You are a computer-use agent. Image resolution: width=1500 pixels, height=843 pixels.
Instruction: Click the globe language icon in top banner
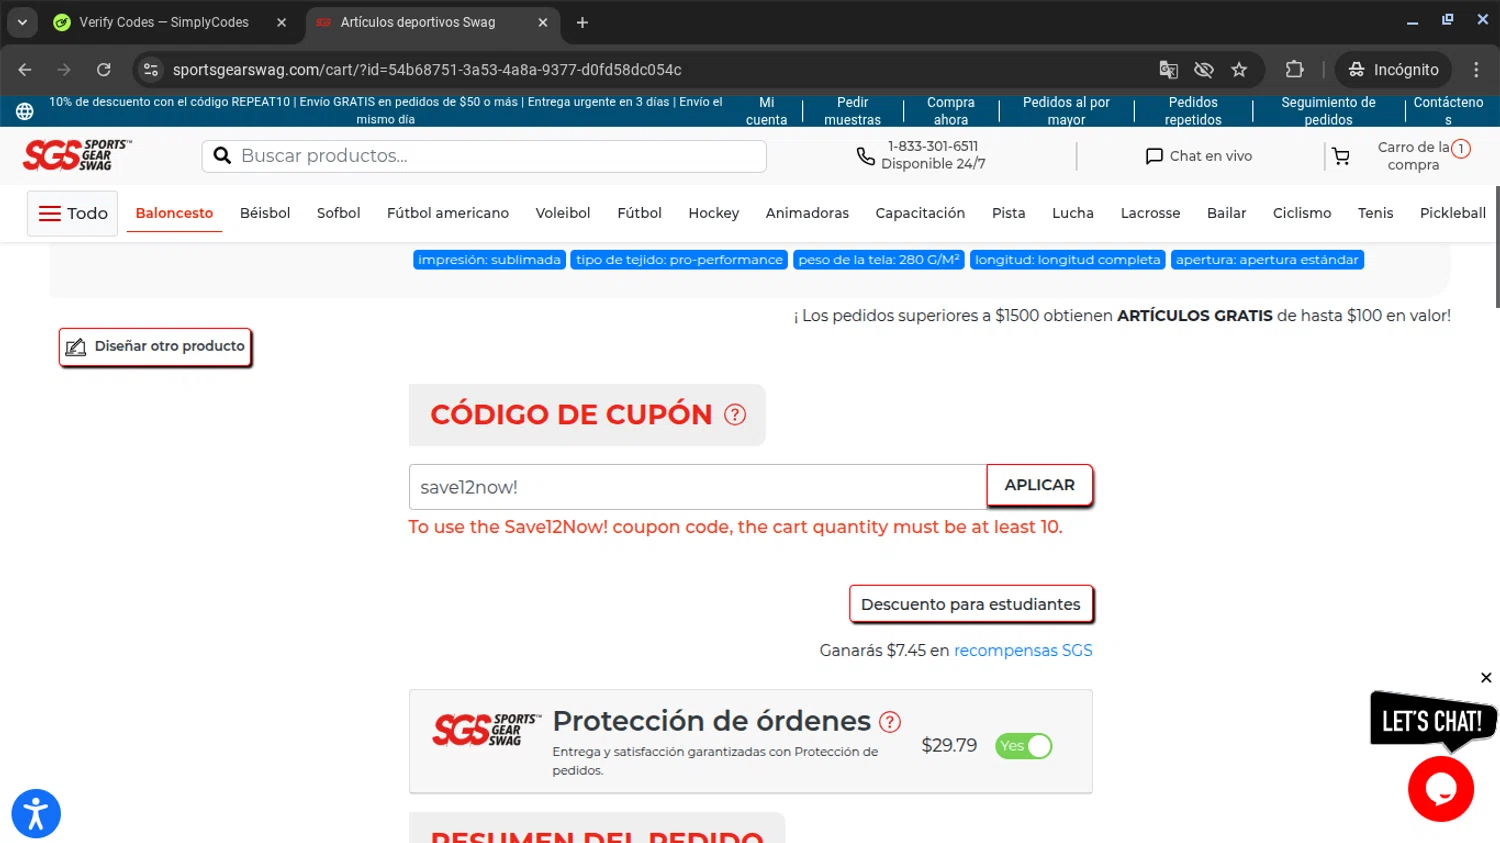coord(24,111)
